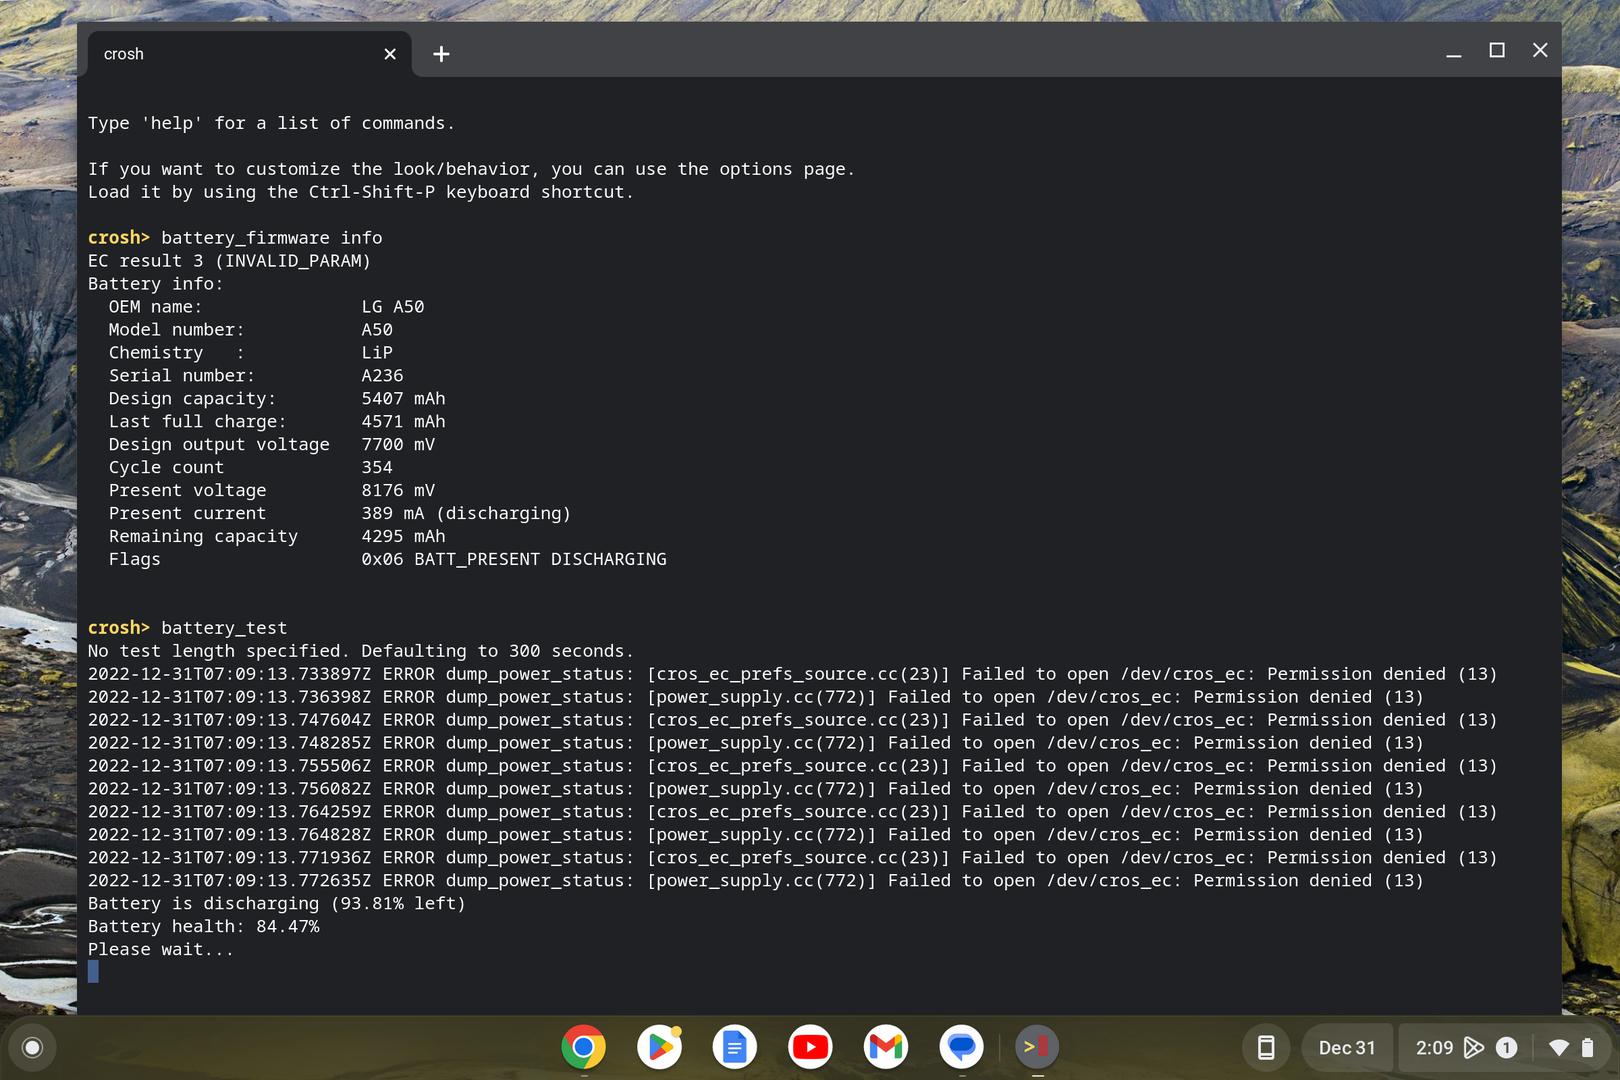
Task: Open Gmail from the shelf
Action: (x=886, y=1047)
